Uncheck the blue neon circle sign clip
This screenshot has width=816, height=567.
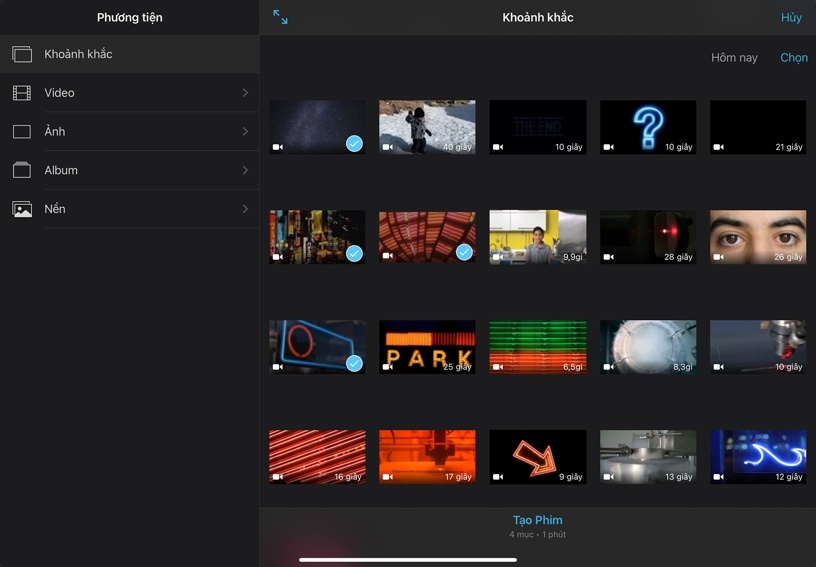[354, 364]
